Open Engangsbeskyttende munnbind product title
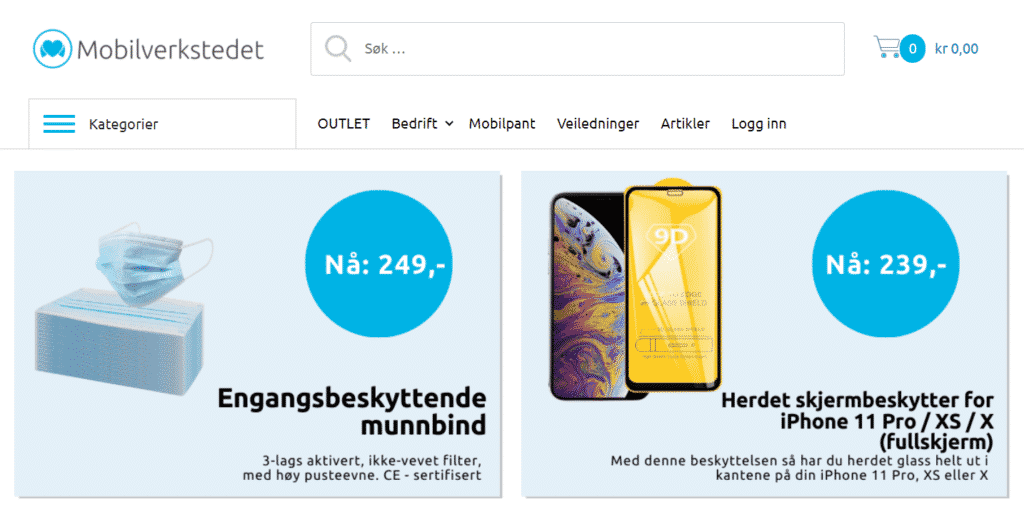This screenshot has width=1024, height=512. (x=351, y=411)
